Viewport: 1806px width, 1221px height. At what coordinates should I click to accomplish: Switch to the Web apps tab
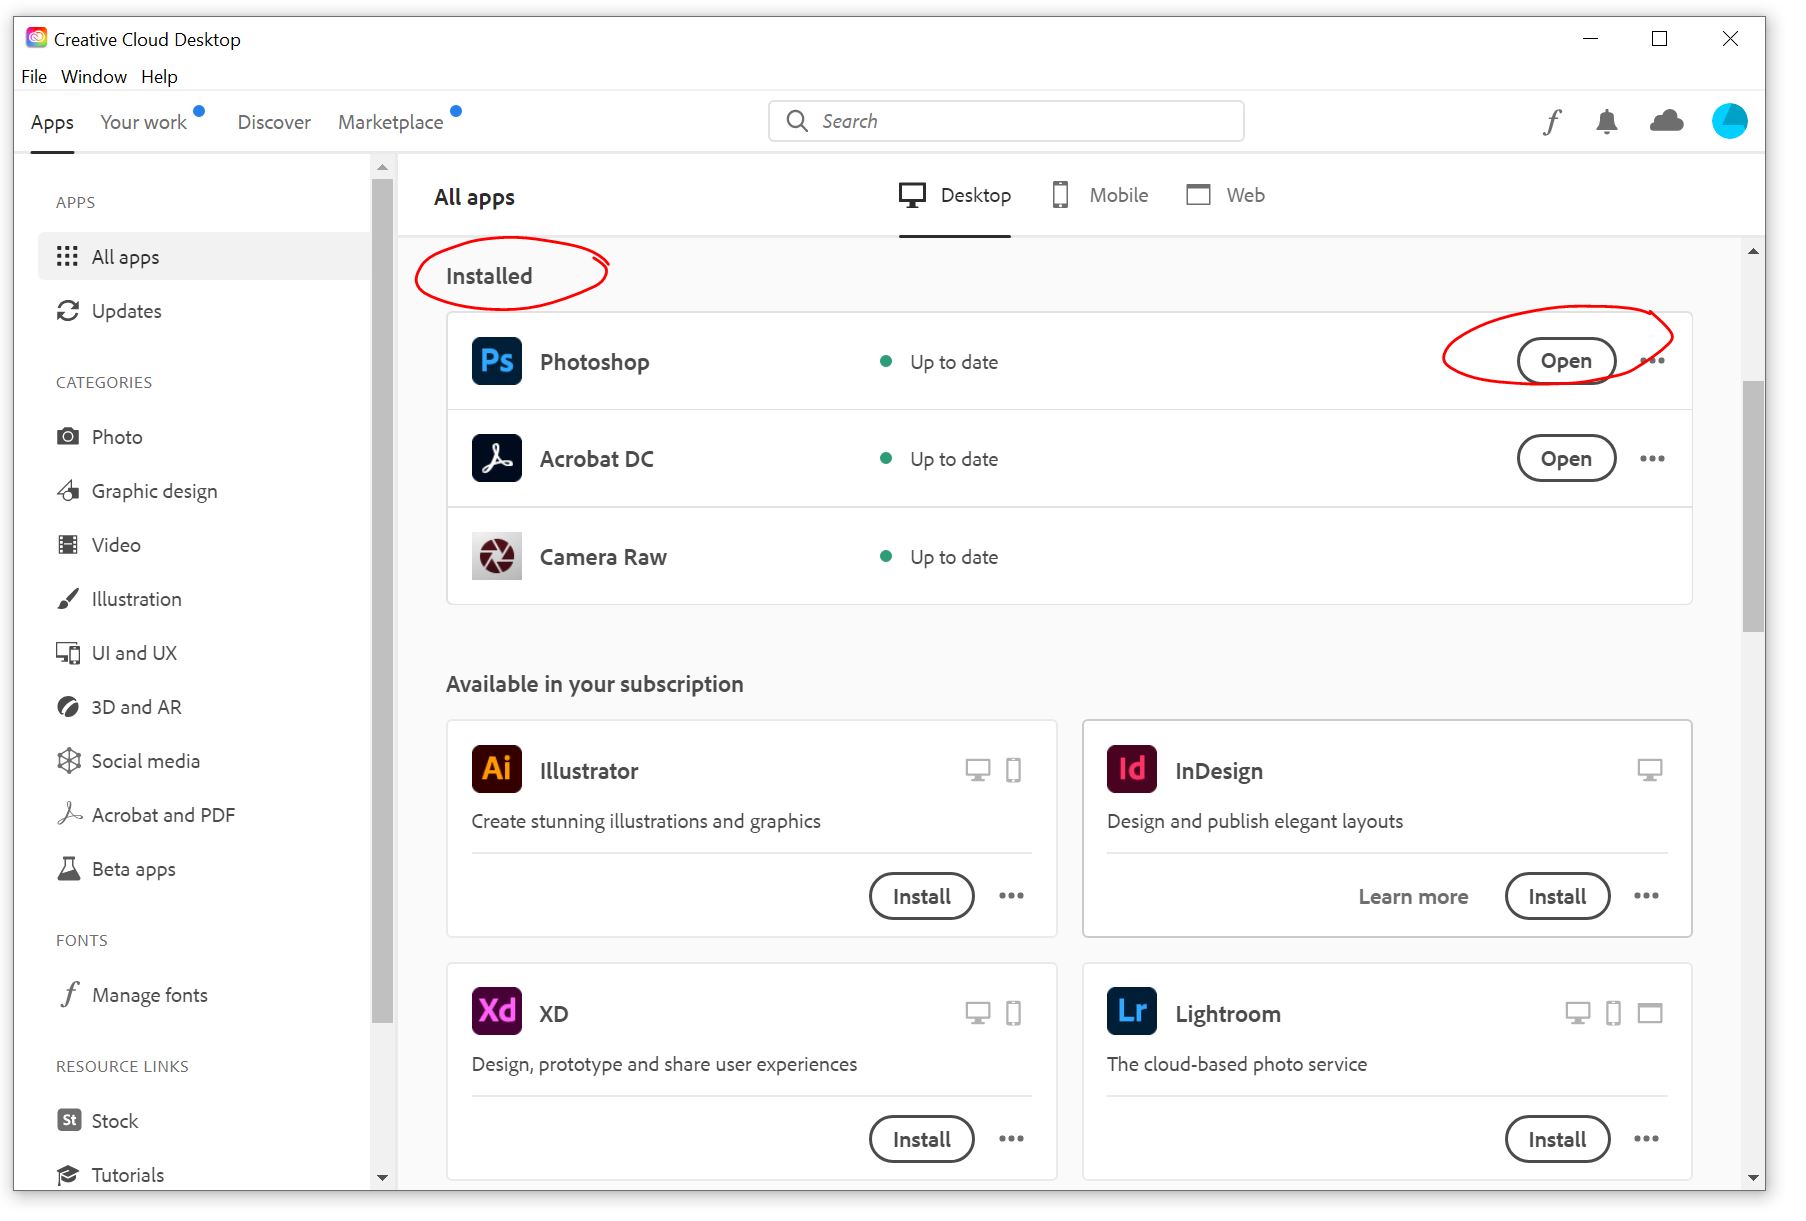pos(1226,195)
